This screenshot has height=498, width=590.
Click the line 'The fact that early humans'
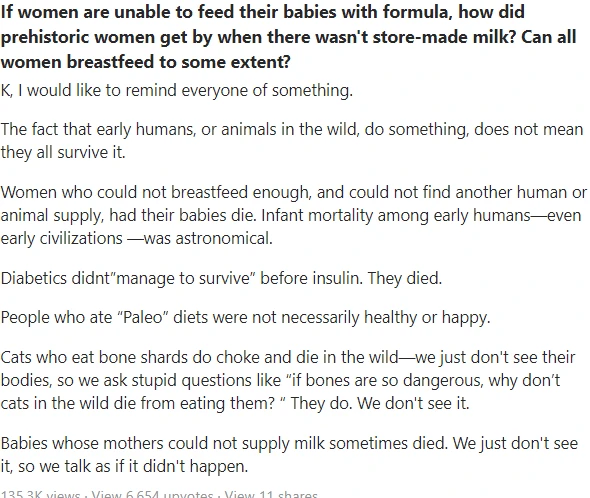(292, 129)
